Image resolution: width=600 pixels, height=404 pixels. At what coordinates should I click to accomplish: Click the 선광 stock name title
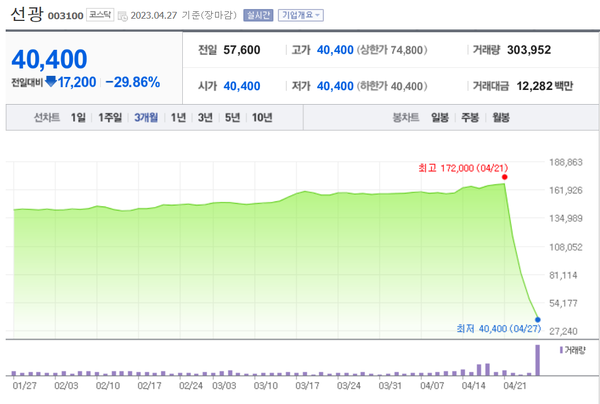(x=25, y=15)
